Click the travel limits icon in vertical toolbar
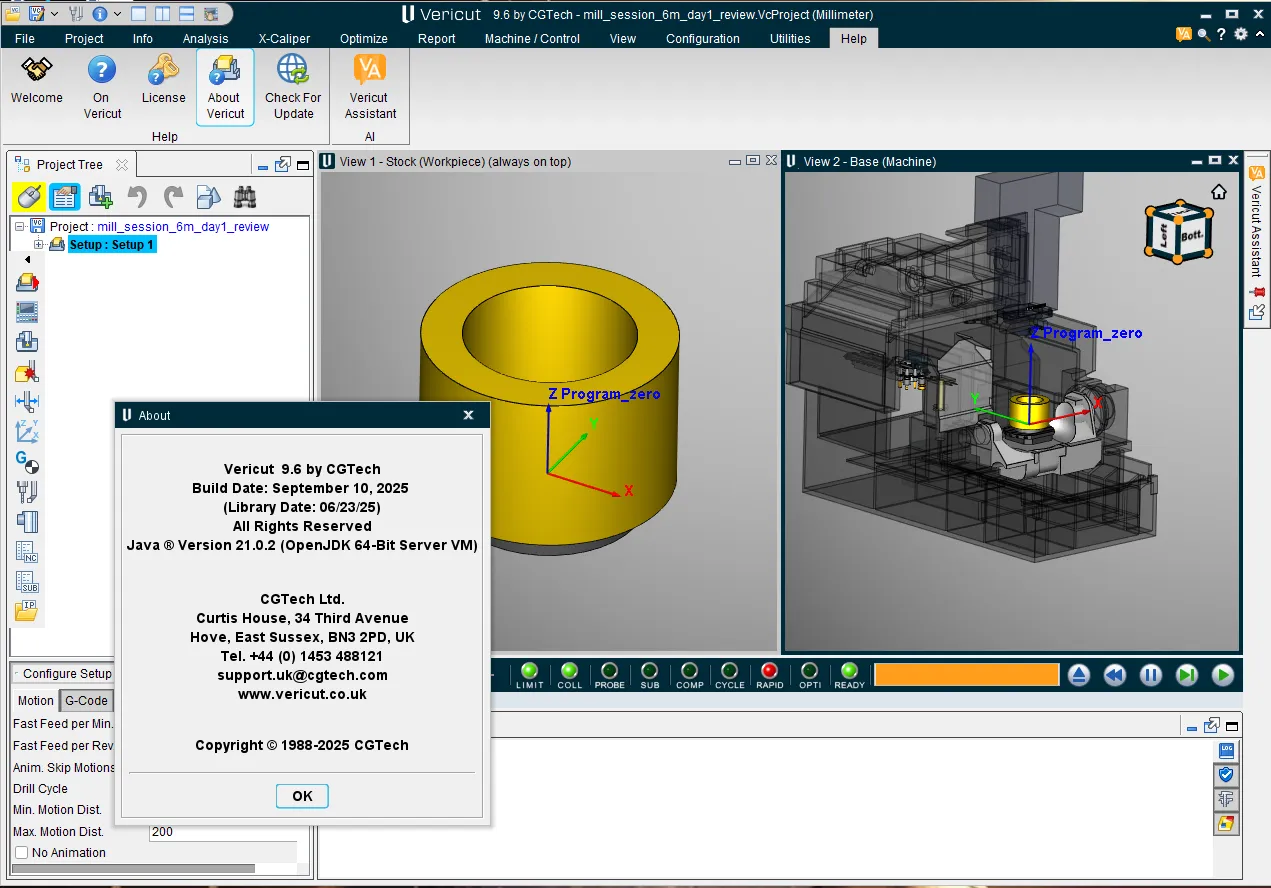 click(x=27, y=402)
